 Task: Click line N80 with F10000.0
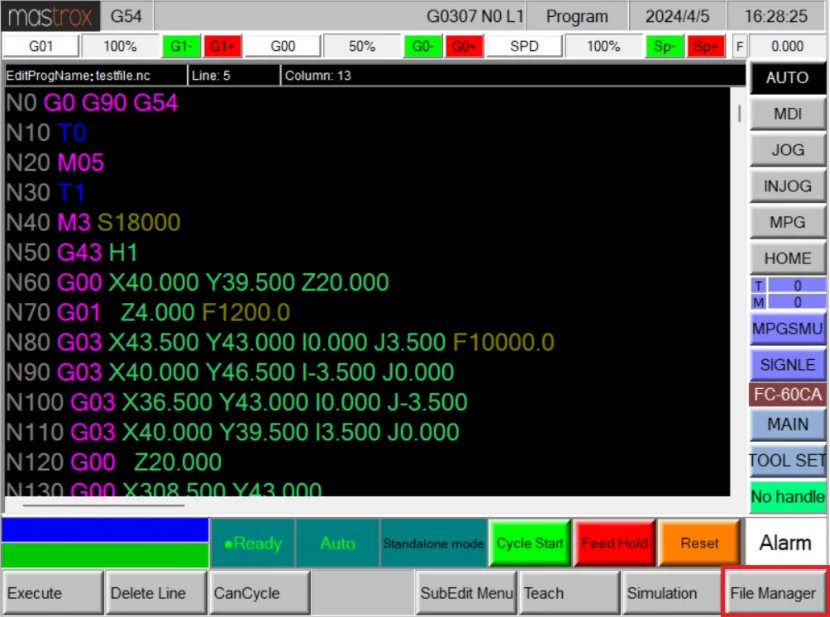[280, 342]
